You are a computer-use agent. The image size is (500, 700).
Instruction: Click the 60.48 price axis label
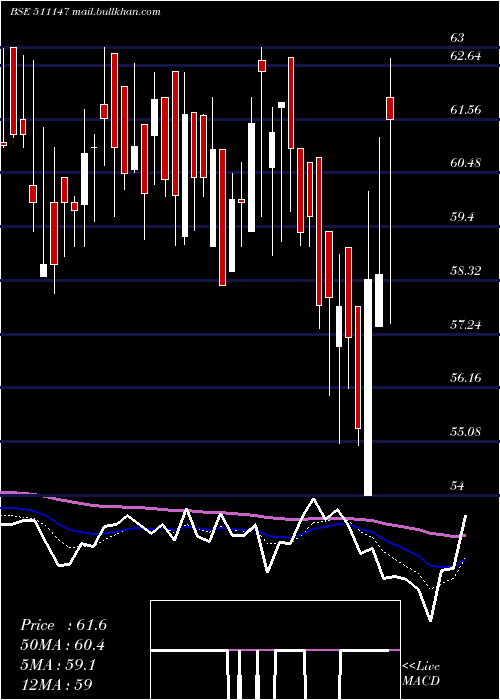(466, 163)
